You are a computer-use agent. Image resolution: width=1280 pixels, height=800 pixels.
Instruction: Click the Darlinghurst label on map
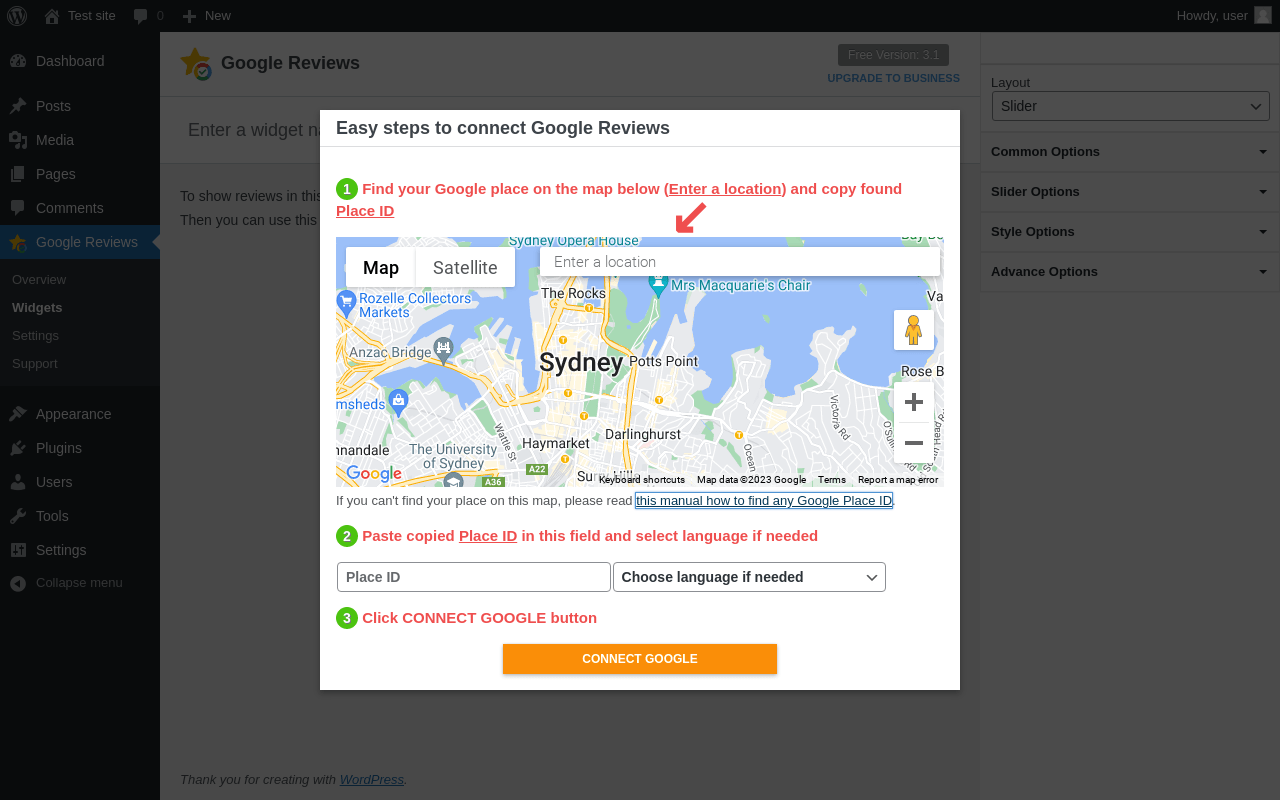pos(643,434)
